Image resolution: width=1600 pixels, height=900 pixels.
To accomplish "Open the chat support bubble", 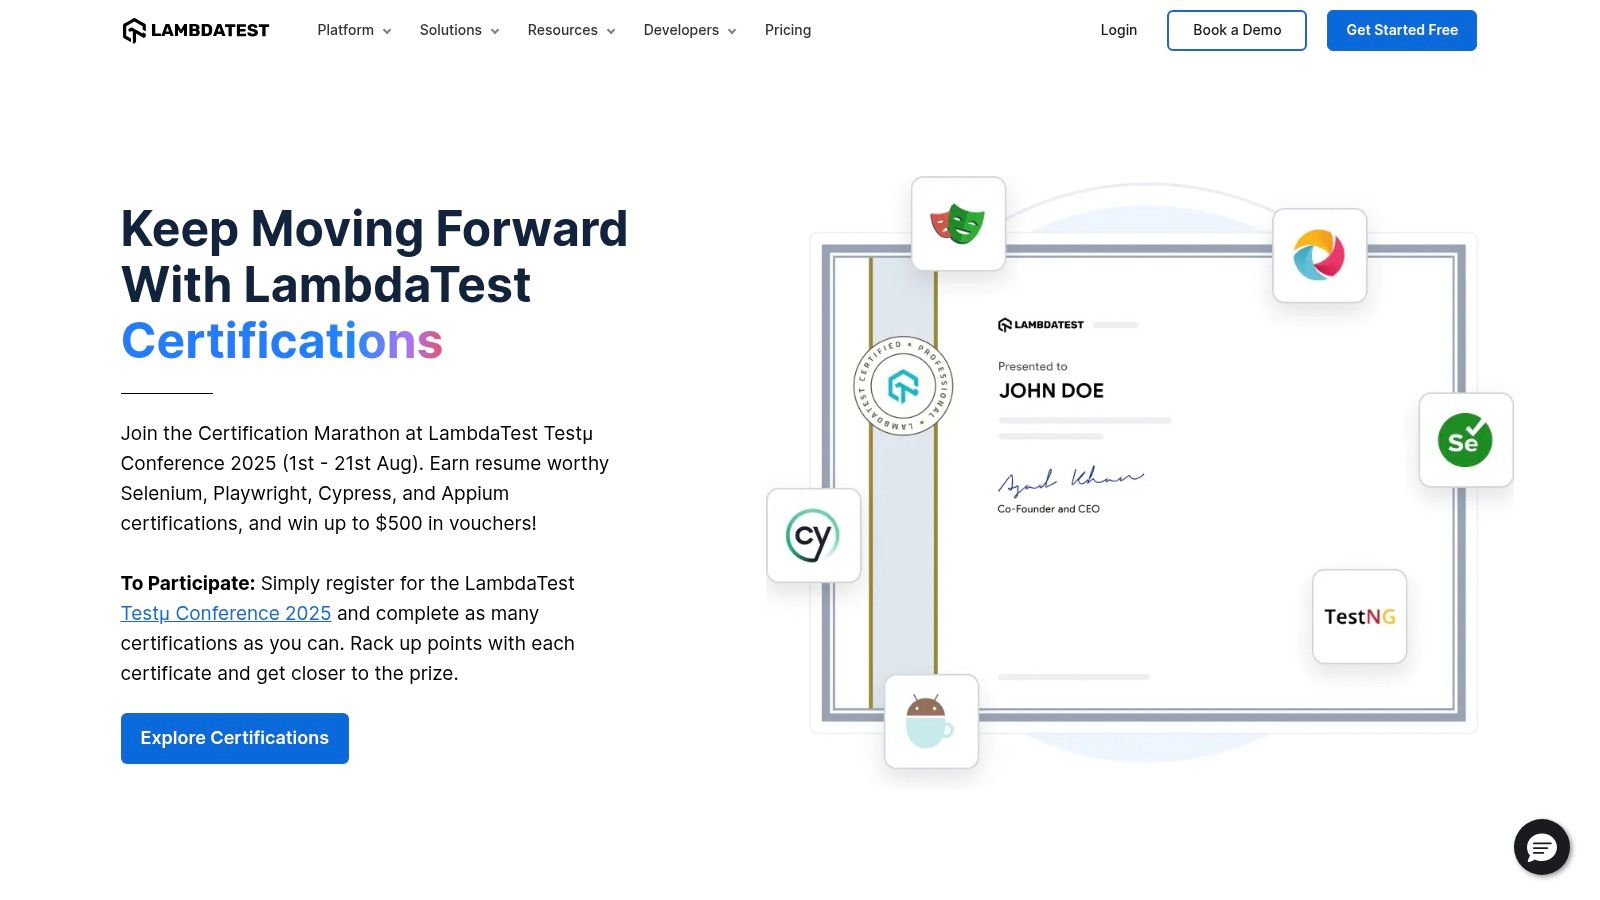I will pyautogui.click(x=1542, y=847).
